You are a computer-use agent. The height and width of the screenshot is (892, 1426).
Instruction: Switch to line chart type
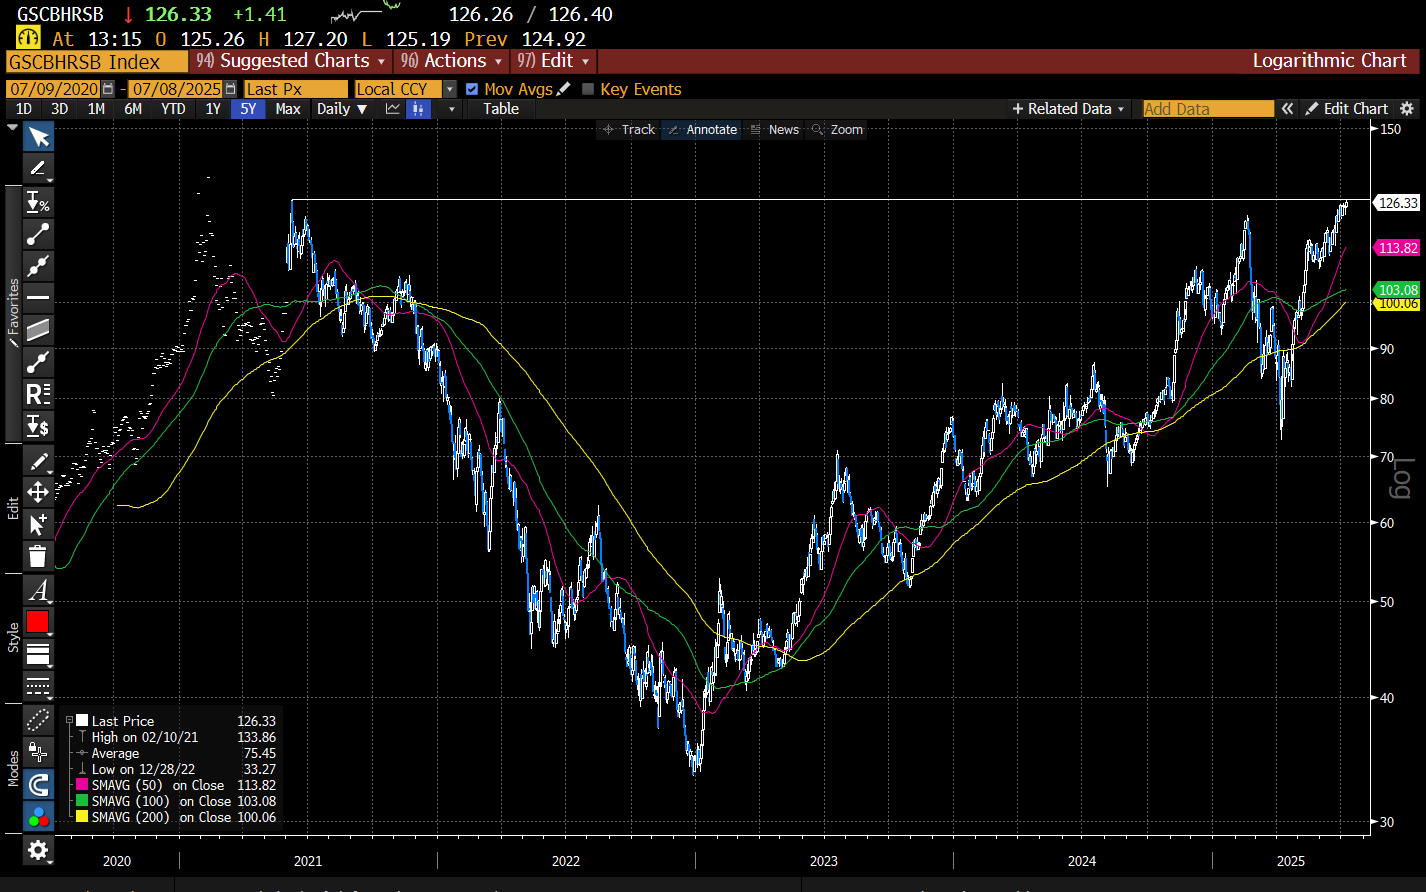pos(393,109)
